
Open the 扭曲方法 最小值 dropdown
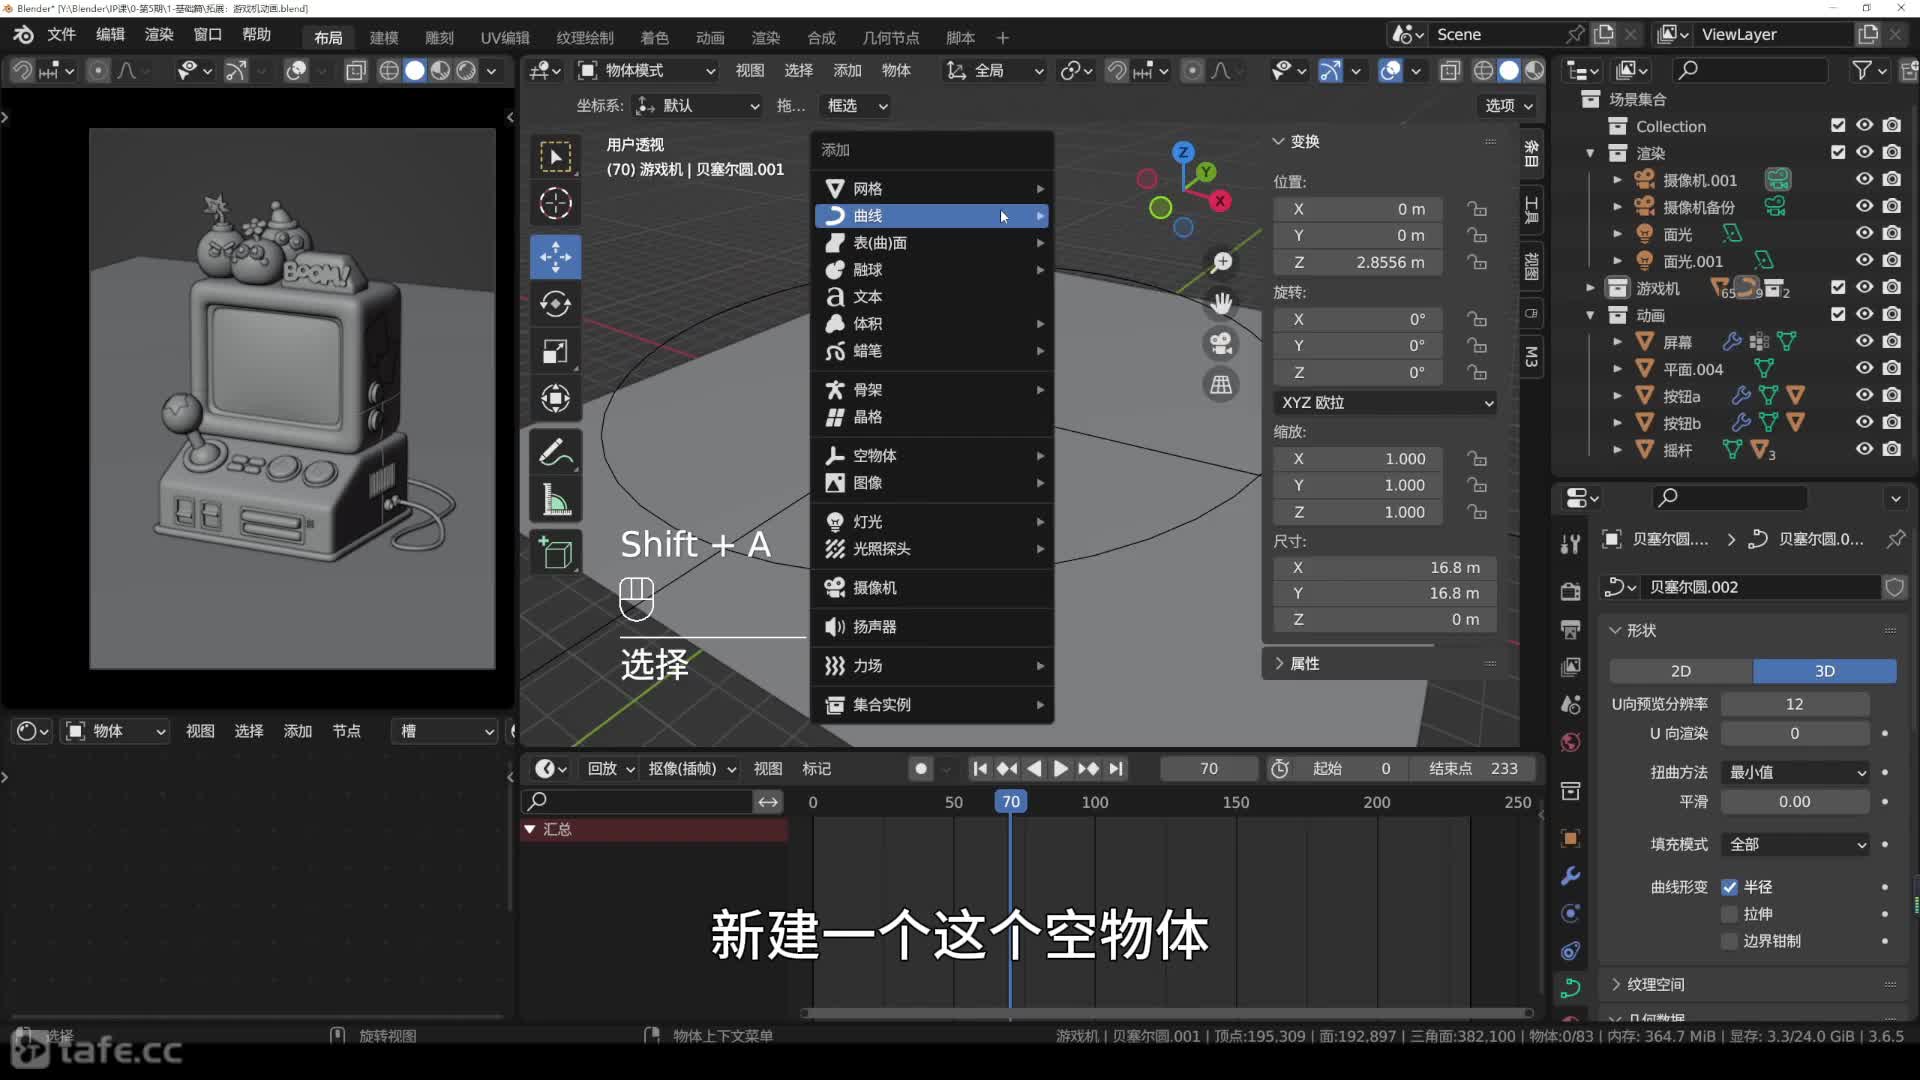[x=1796, y=772]
